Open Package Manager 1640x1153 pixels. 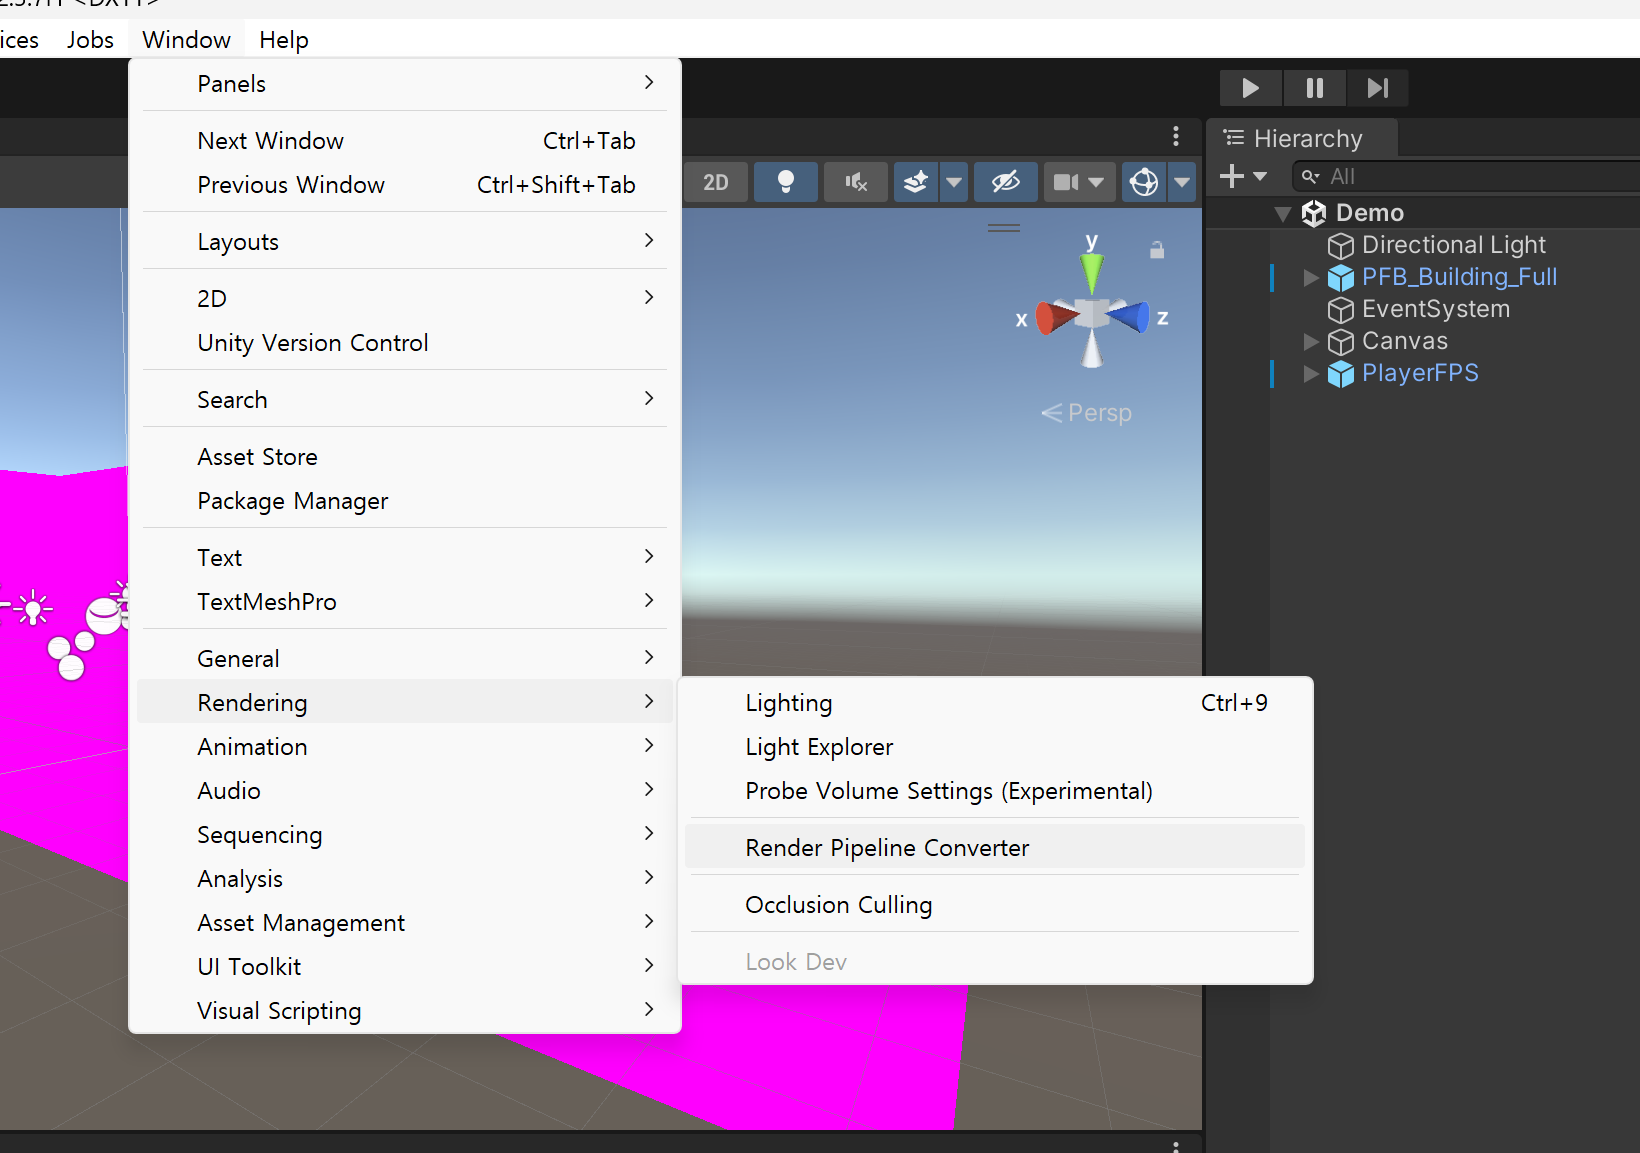click(x=405, y=501)
